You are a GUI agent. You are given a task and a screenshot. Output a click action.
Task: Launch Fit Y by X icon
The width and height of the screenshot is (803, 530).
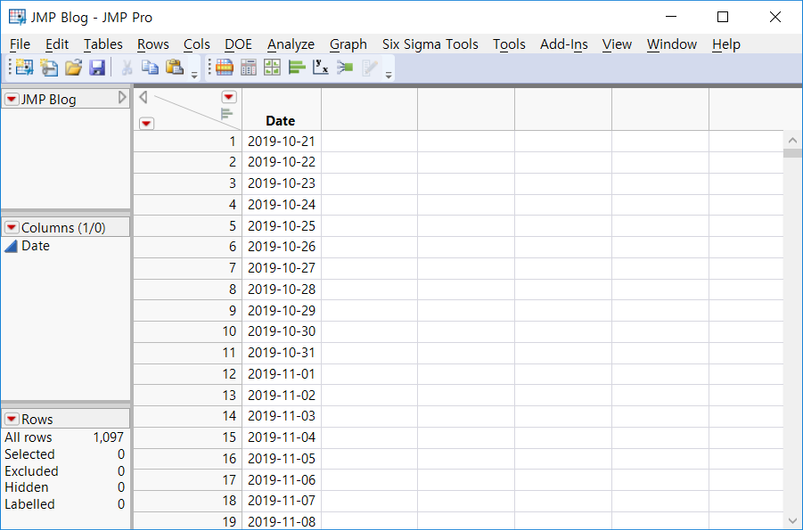321,67
